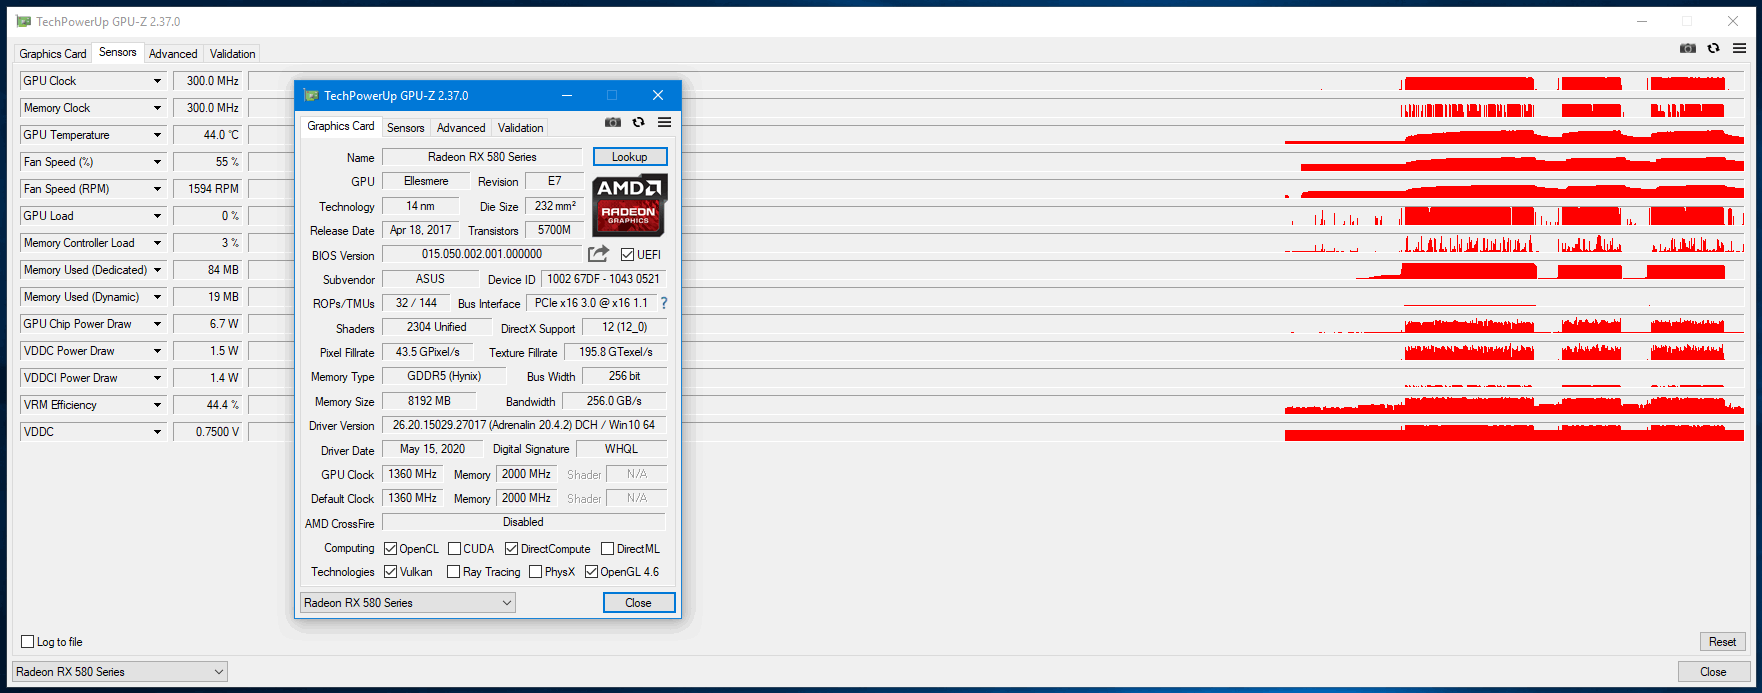Click the Name field Radeon RX 580 Series

(482, 157)
